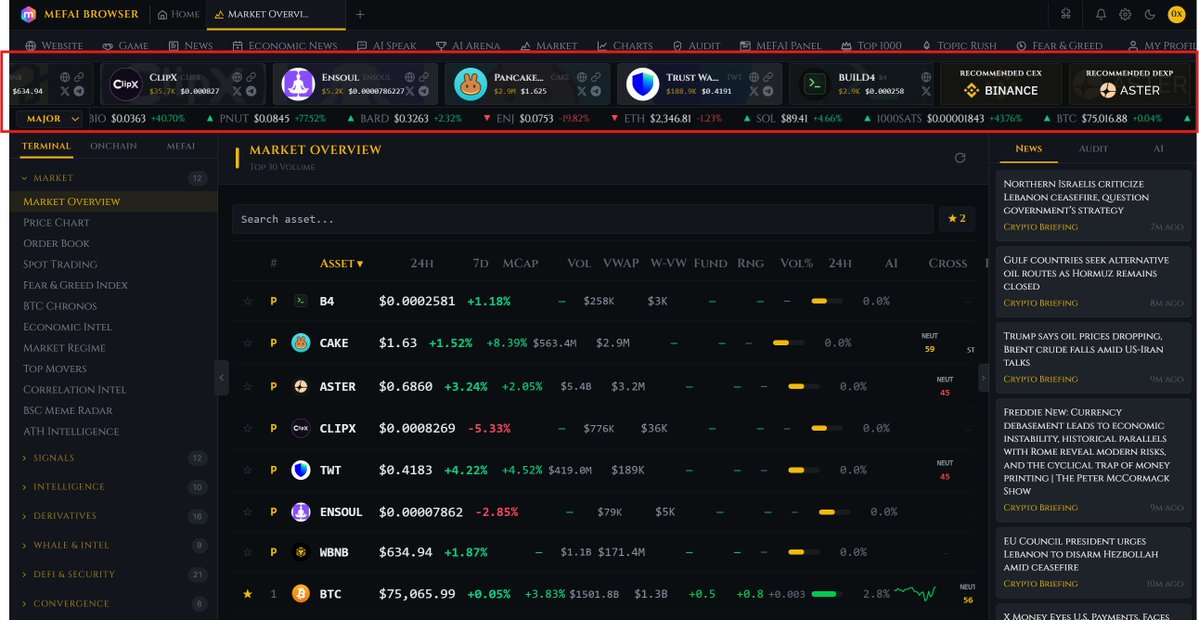The height and width of the screenshot is (620, 1199).
Task: Toggle dark mode with the moon icon
Action: [x=1149, y=14]
